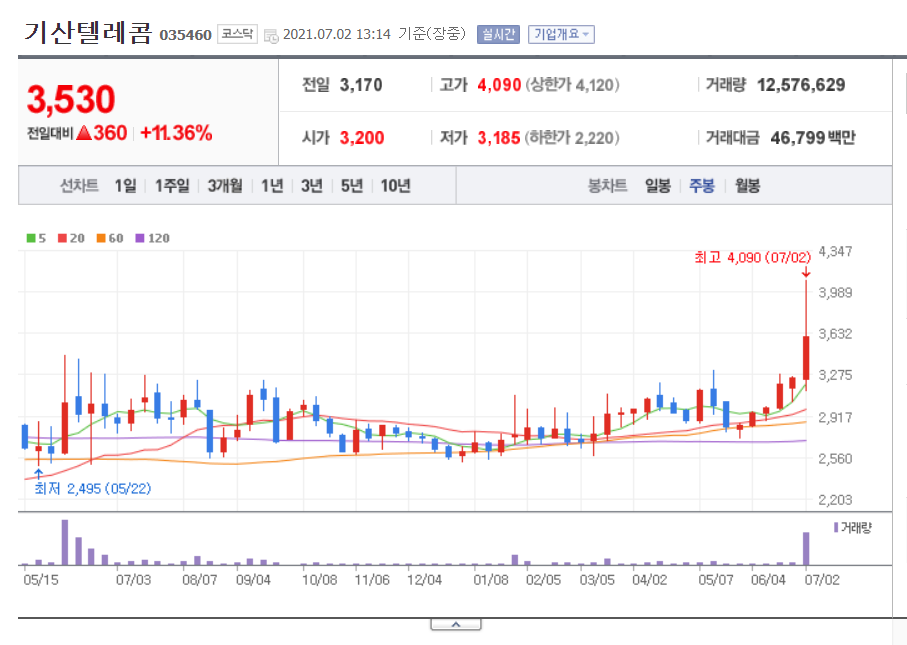Click the 기산텔레콤 company name title
Viewport: 907px width, 645px height.
coord(88,32)
